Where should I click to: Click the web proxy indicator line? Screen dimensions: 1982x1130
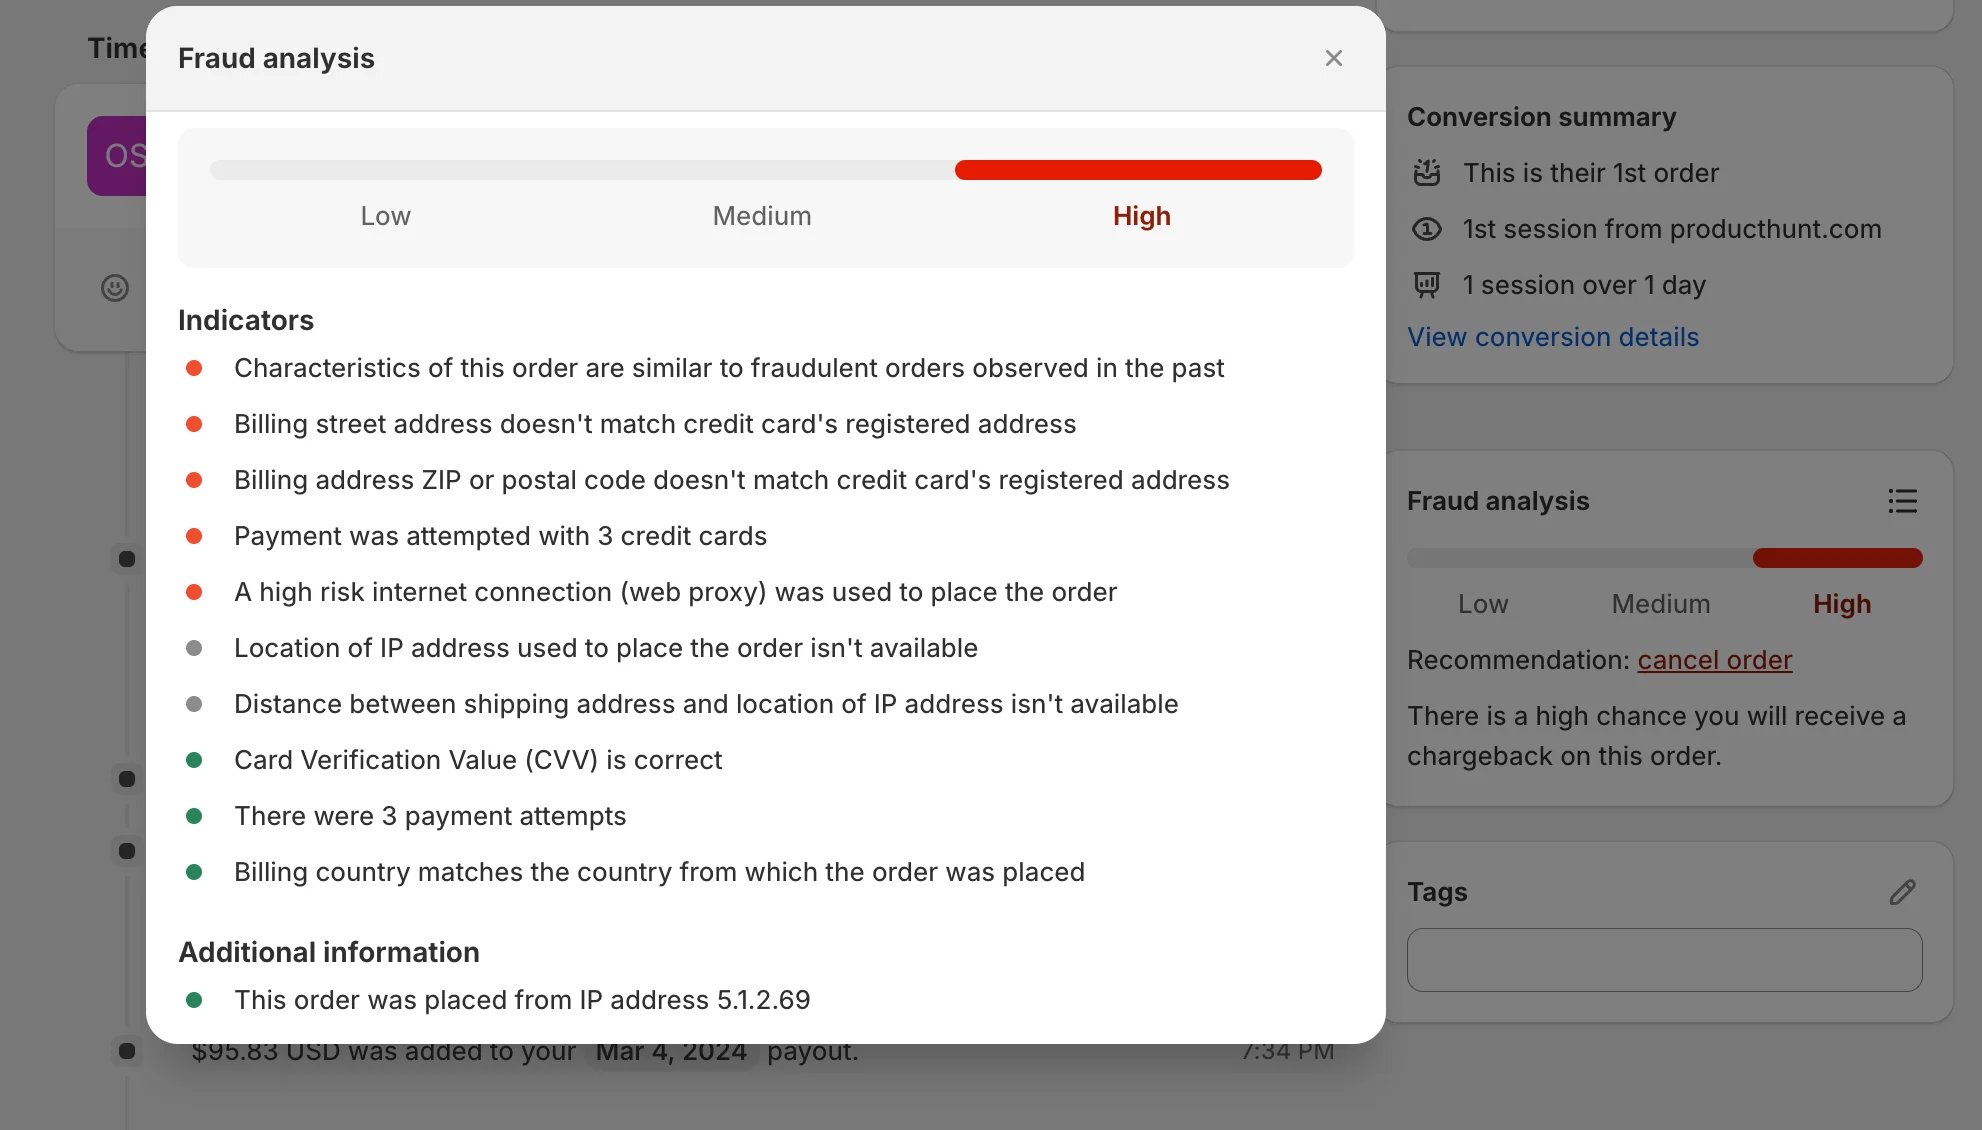(x=675, y=592)
